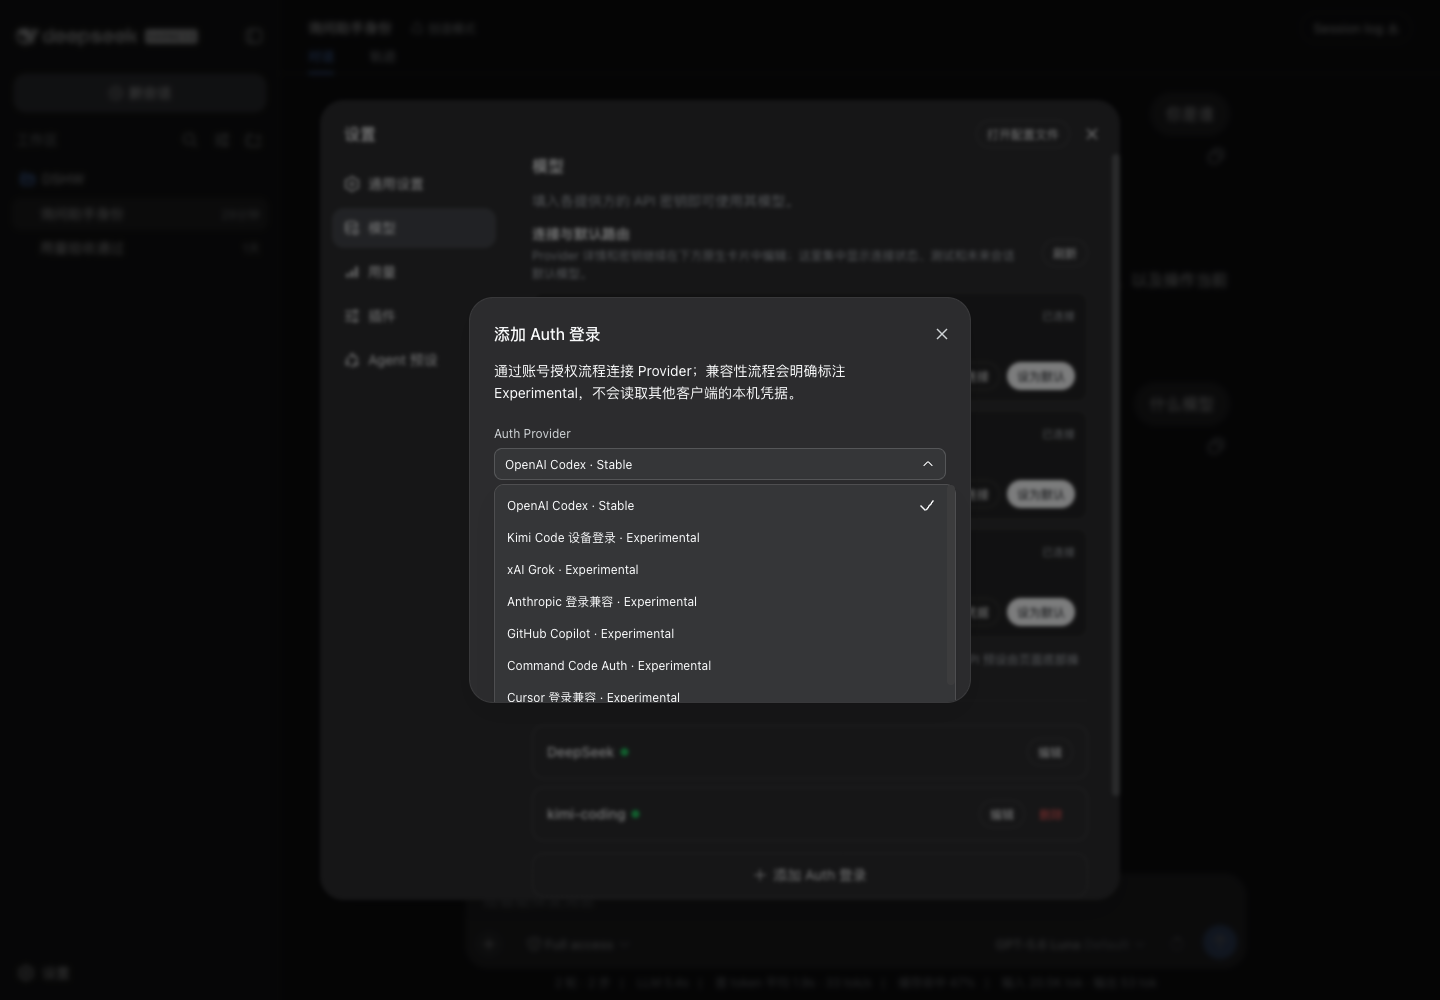The image size is (1440, 1000).
Task: Toggle the left sidebar panel icon
Action: tap(254, 37)
